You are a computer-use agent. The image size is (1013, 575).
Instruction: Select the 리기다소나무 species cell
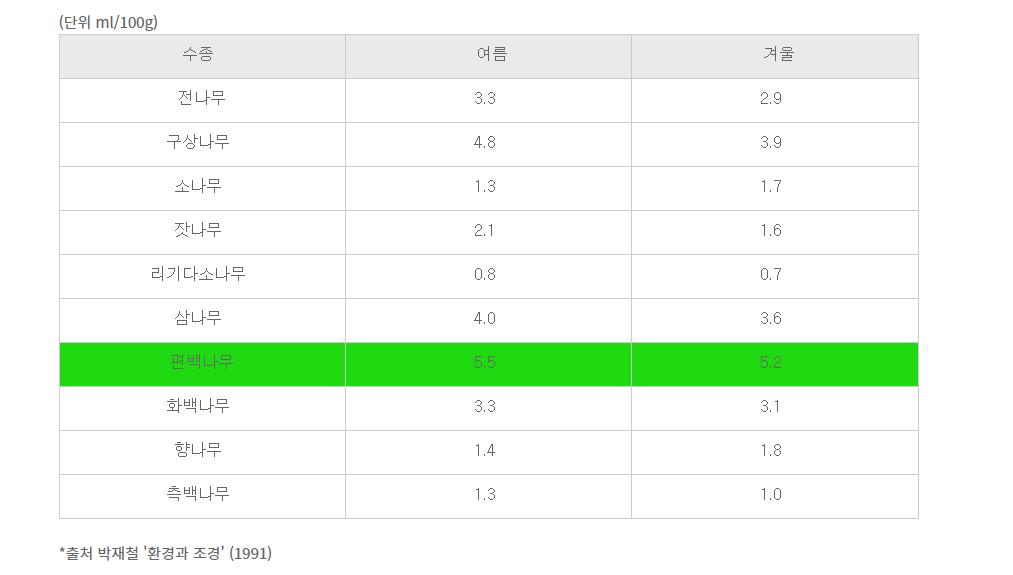(x=202, y=277)
